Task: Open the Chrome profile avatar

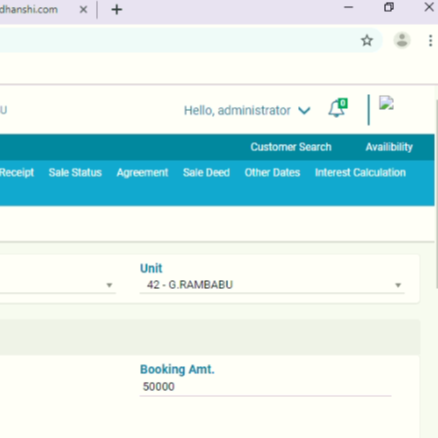Action: tap(402, 40)
